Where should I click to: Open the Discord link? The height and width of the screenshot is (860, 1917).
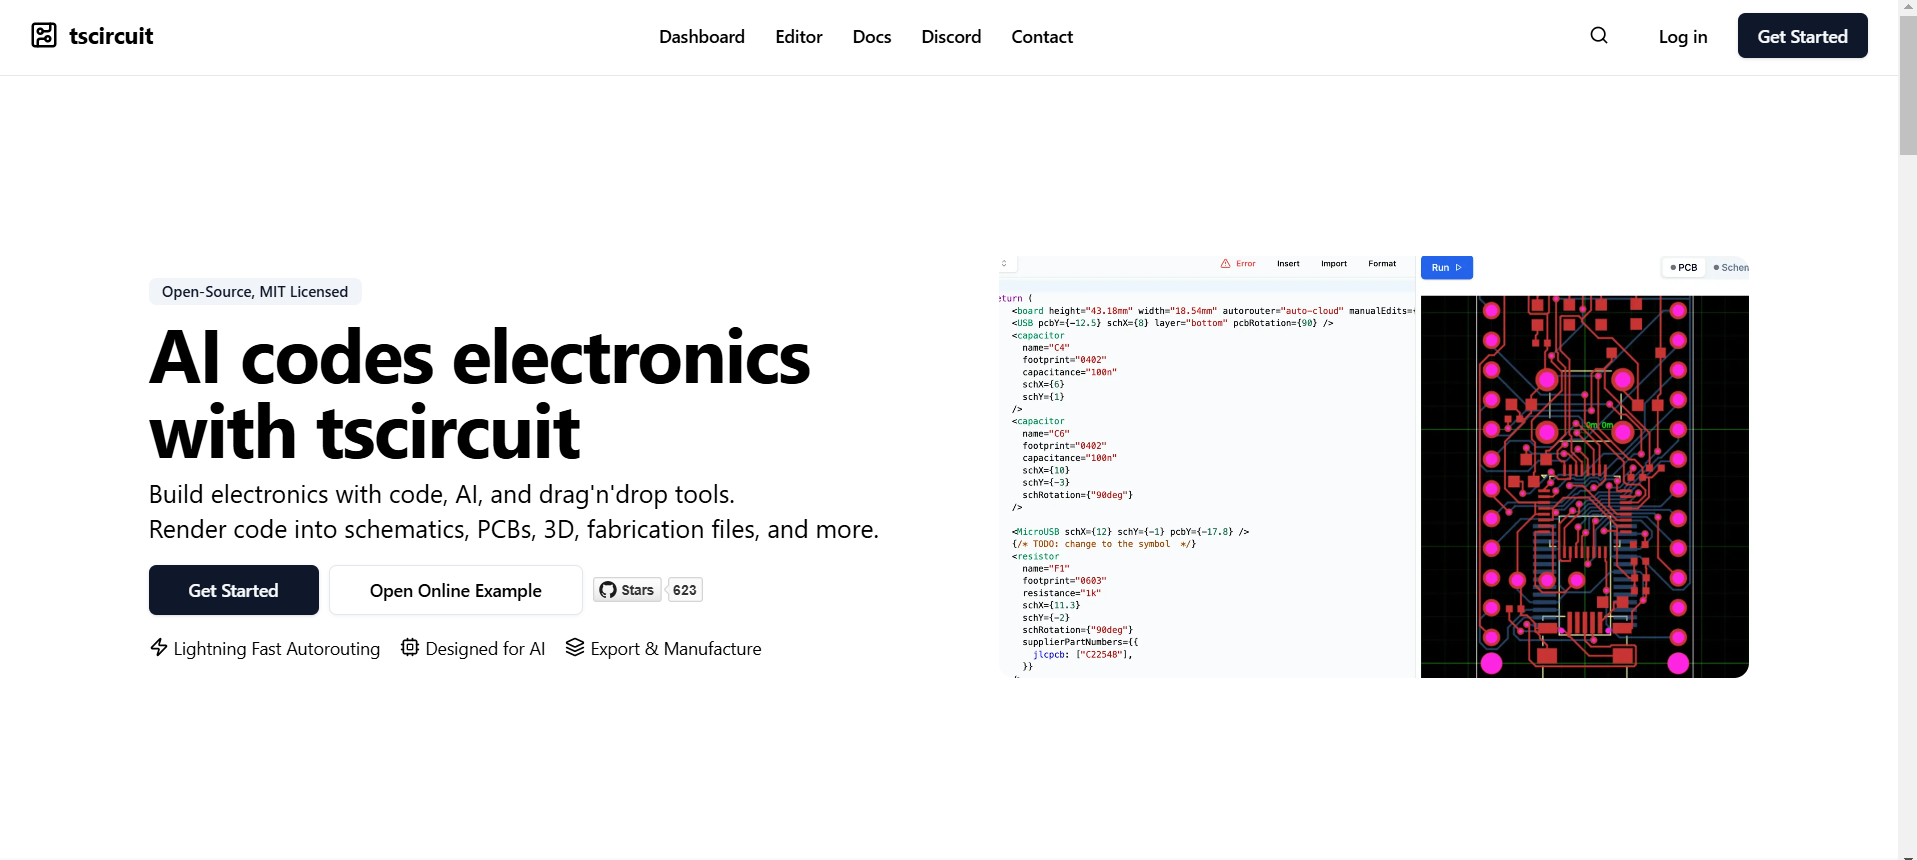pyautogui.click(x=951, y=37)
